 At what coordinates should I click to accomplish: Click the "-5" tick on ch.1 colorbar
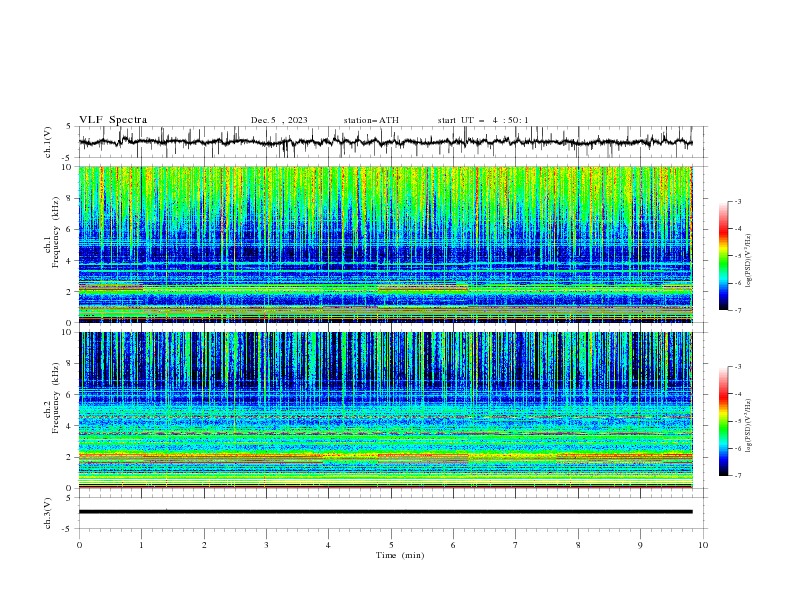[x=737, y=256]
